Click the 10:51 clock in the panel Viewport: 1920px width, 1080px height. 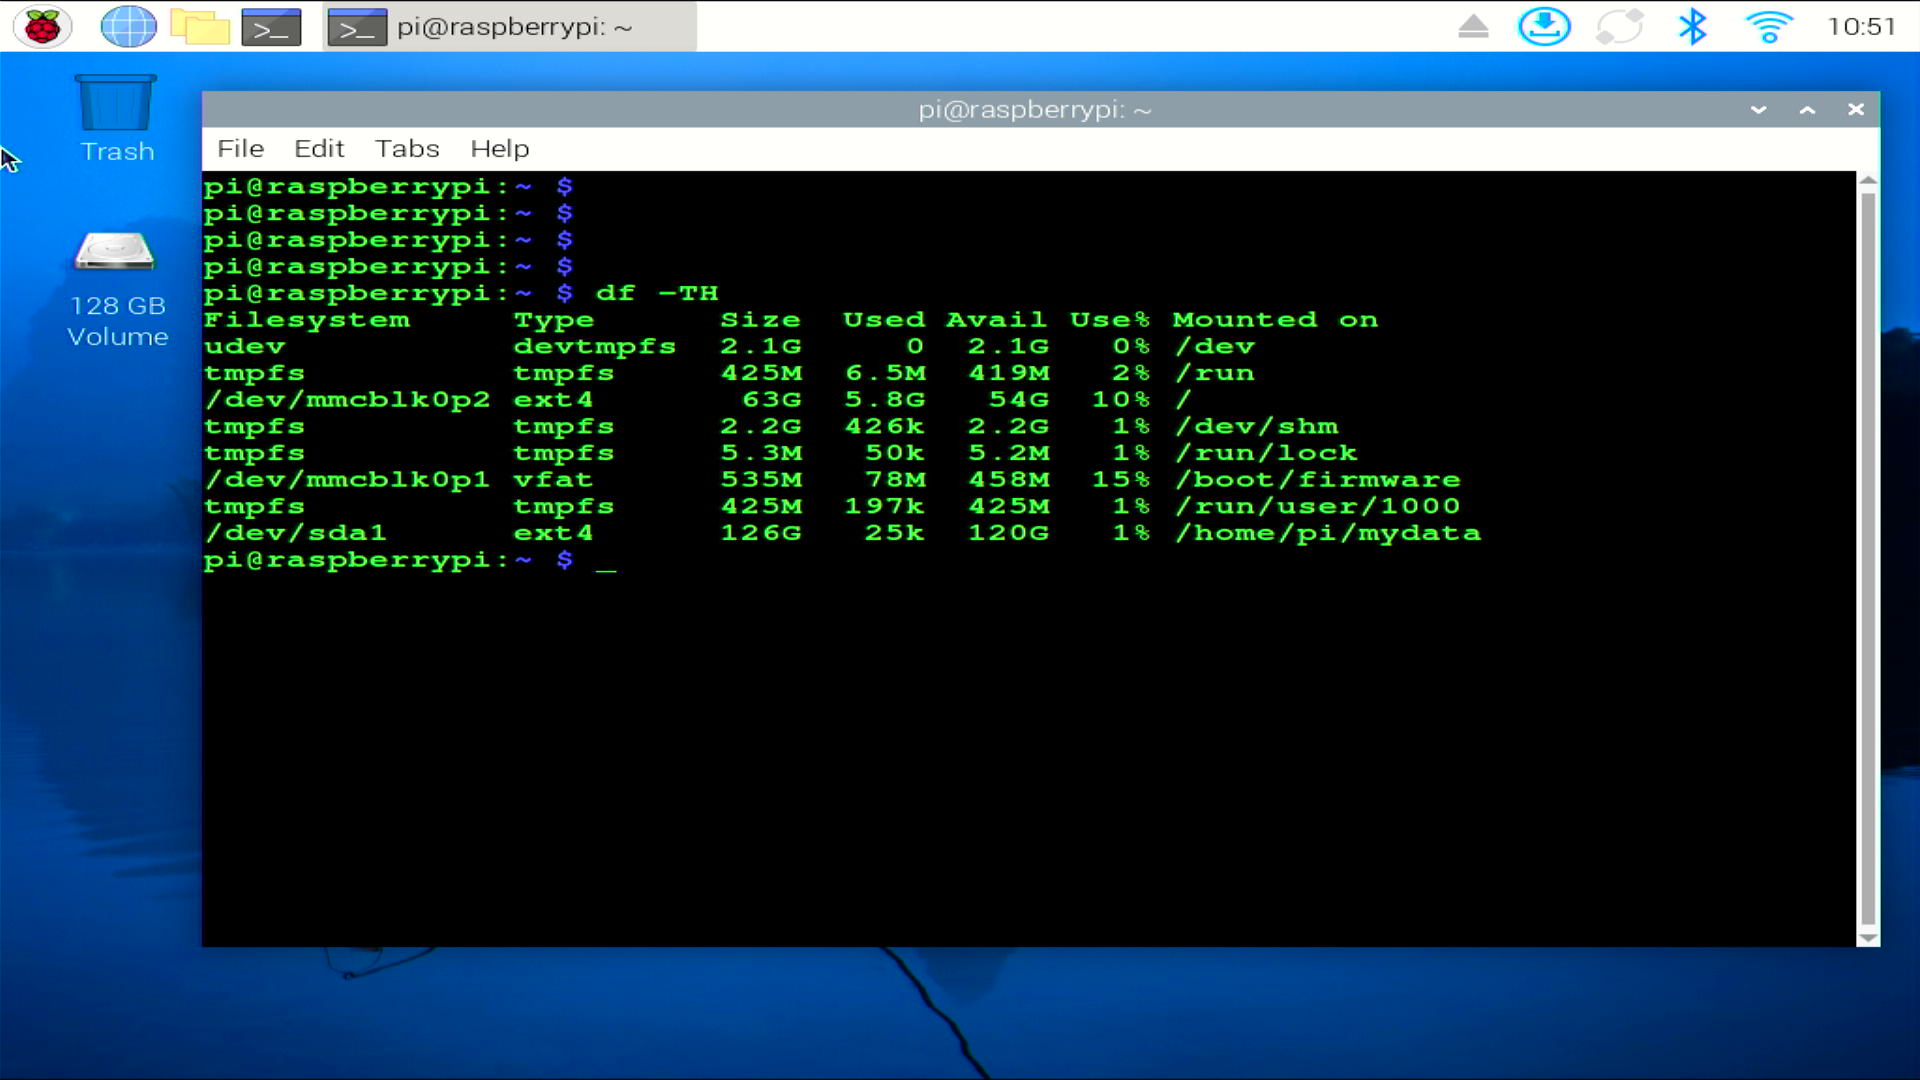coord(1861,27)
